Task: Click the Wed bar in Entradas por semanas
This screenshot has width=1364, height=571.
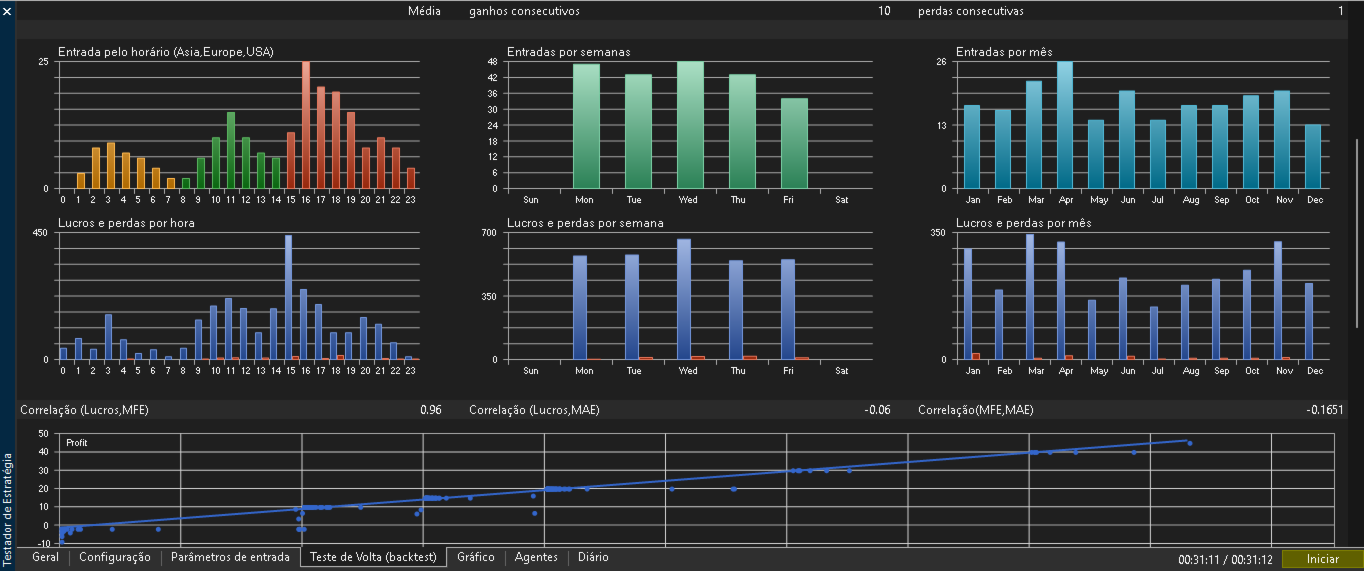Action: 690,125
